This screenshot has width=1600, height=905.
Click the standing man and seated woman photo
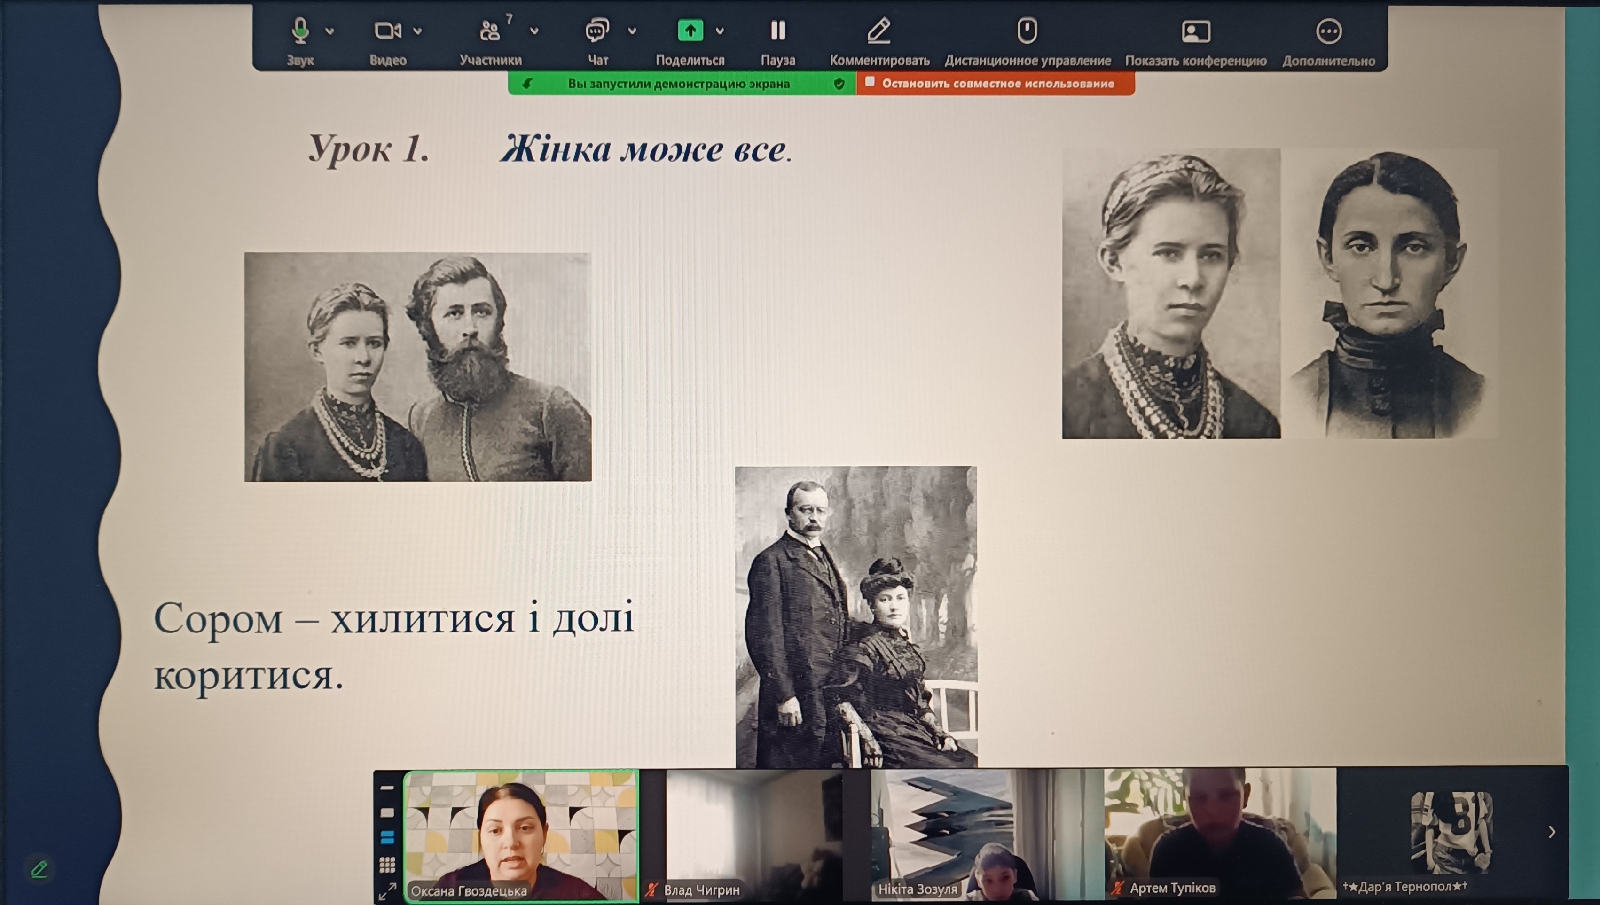point(856,617)
